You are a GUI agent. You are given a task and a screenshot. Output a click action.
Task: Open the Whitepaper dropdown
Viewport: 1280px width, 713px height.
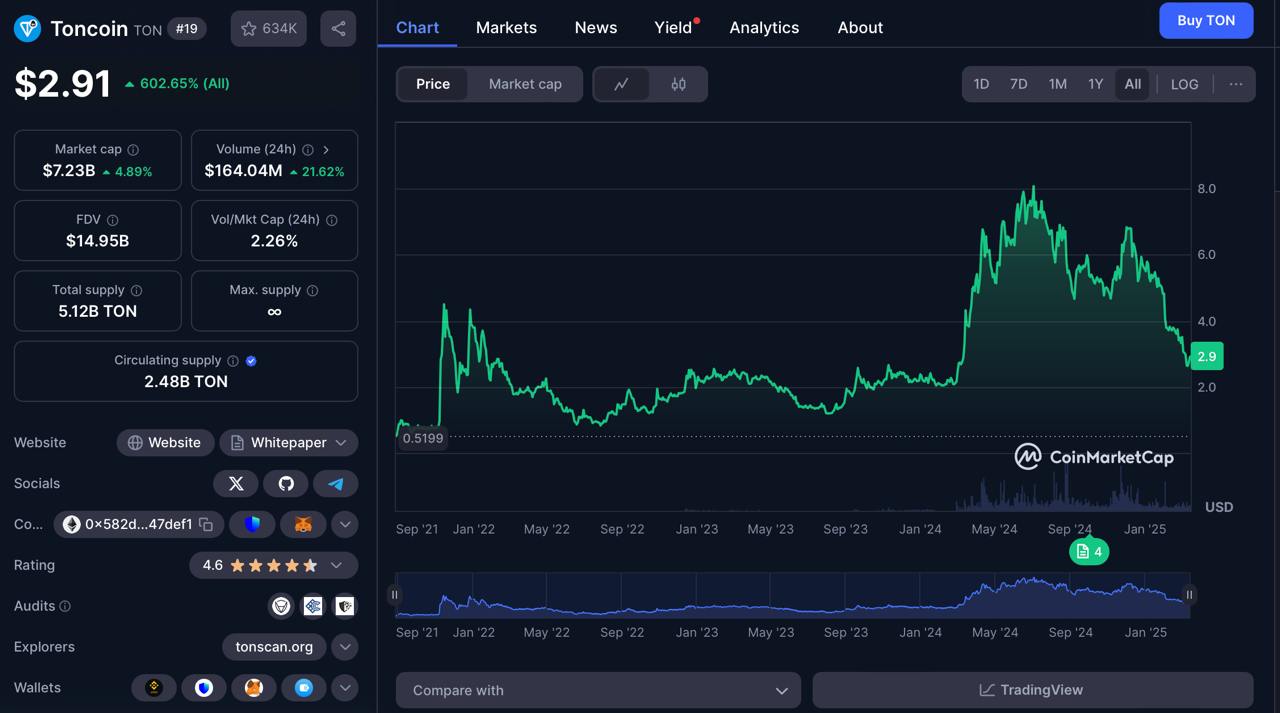pyautogui.click(x=288, y=443)
